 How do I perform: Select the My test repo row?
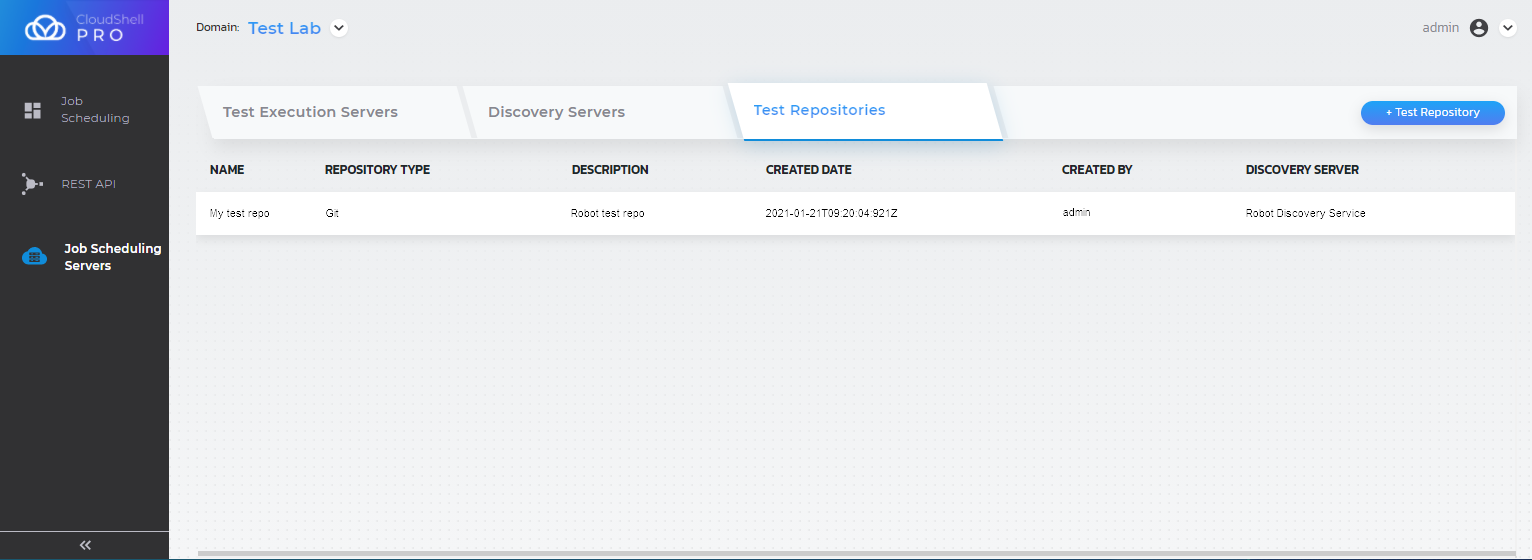point(240,214)
